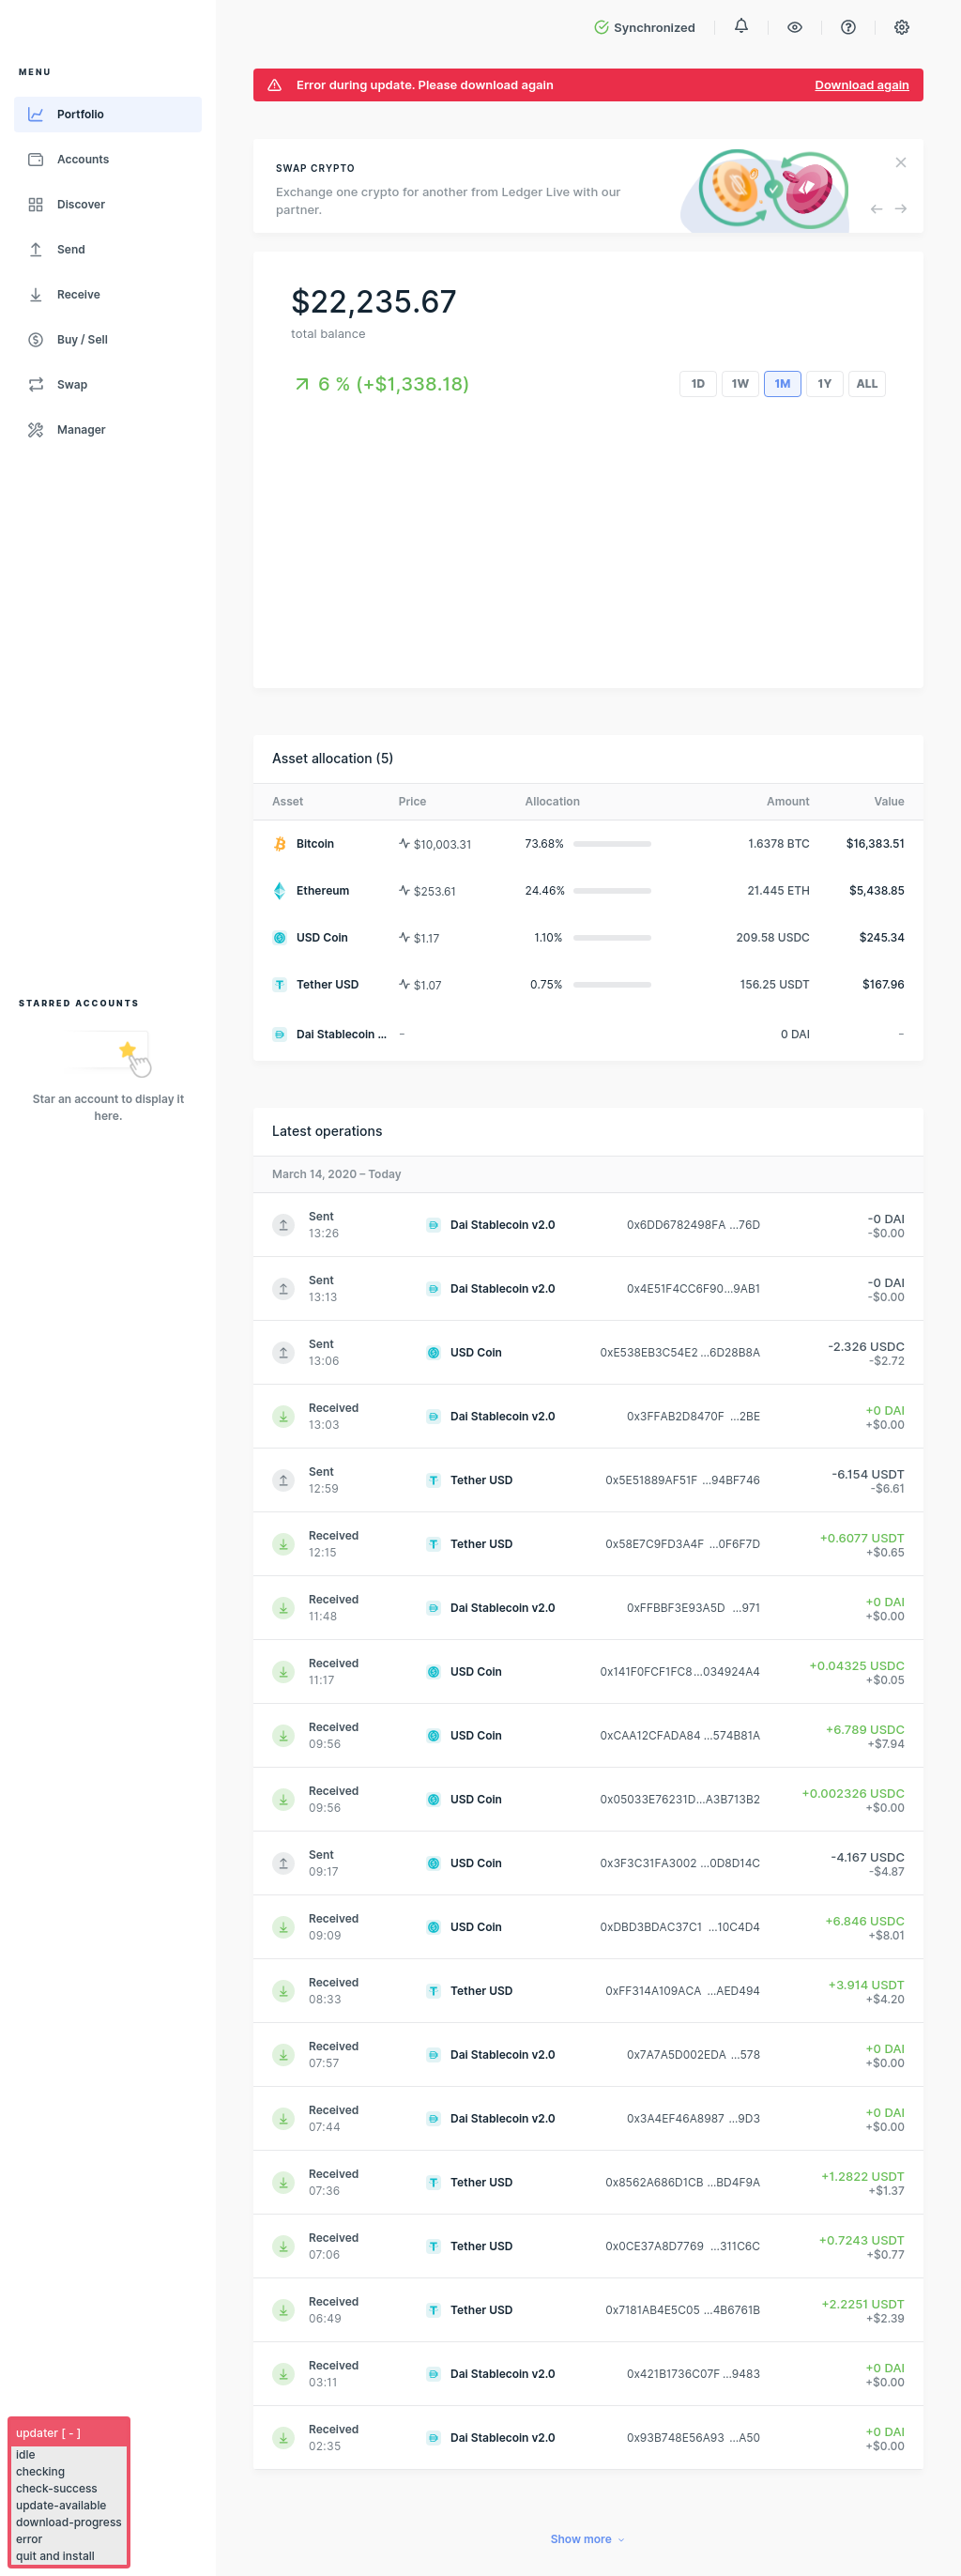Click amount +2.2251 USDT

pos(863,2304)
